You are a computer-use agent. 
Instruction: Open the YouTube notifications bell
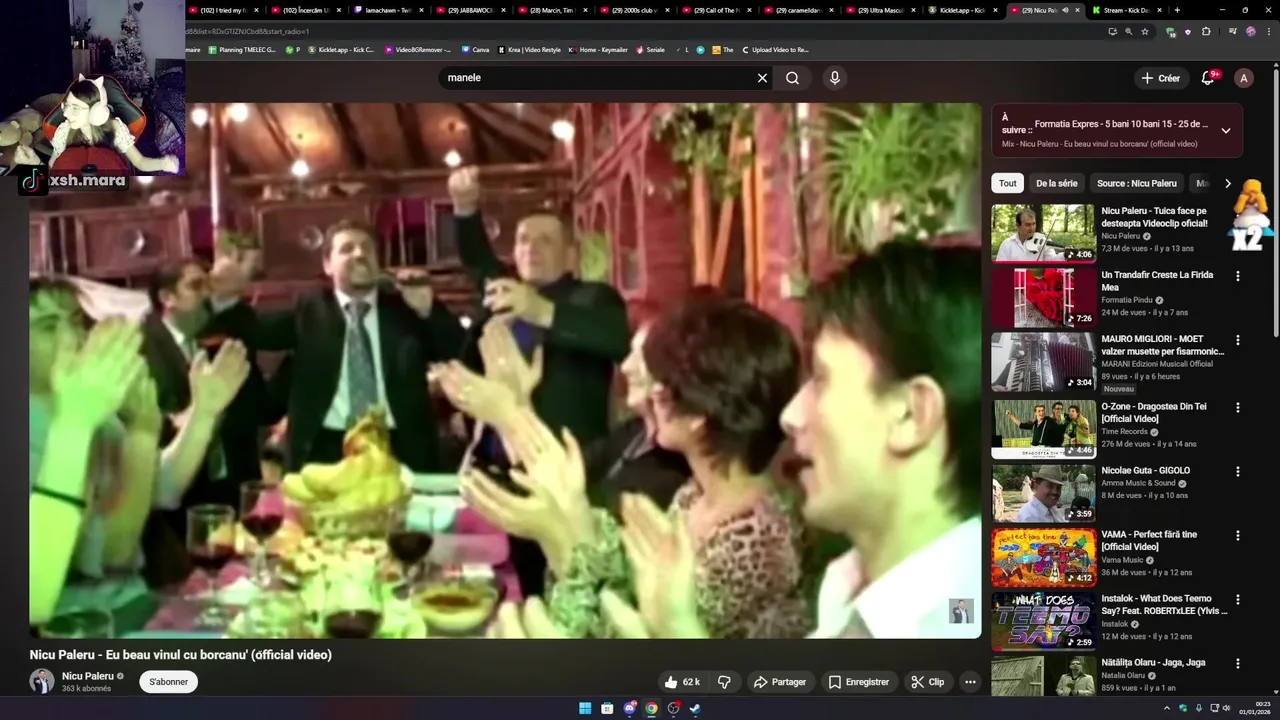tap(1208, 78)
